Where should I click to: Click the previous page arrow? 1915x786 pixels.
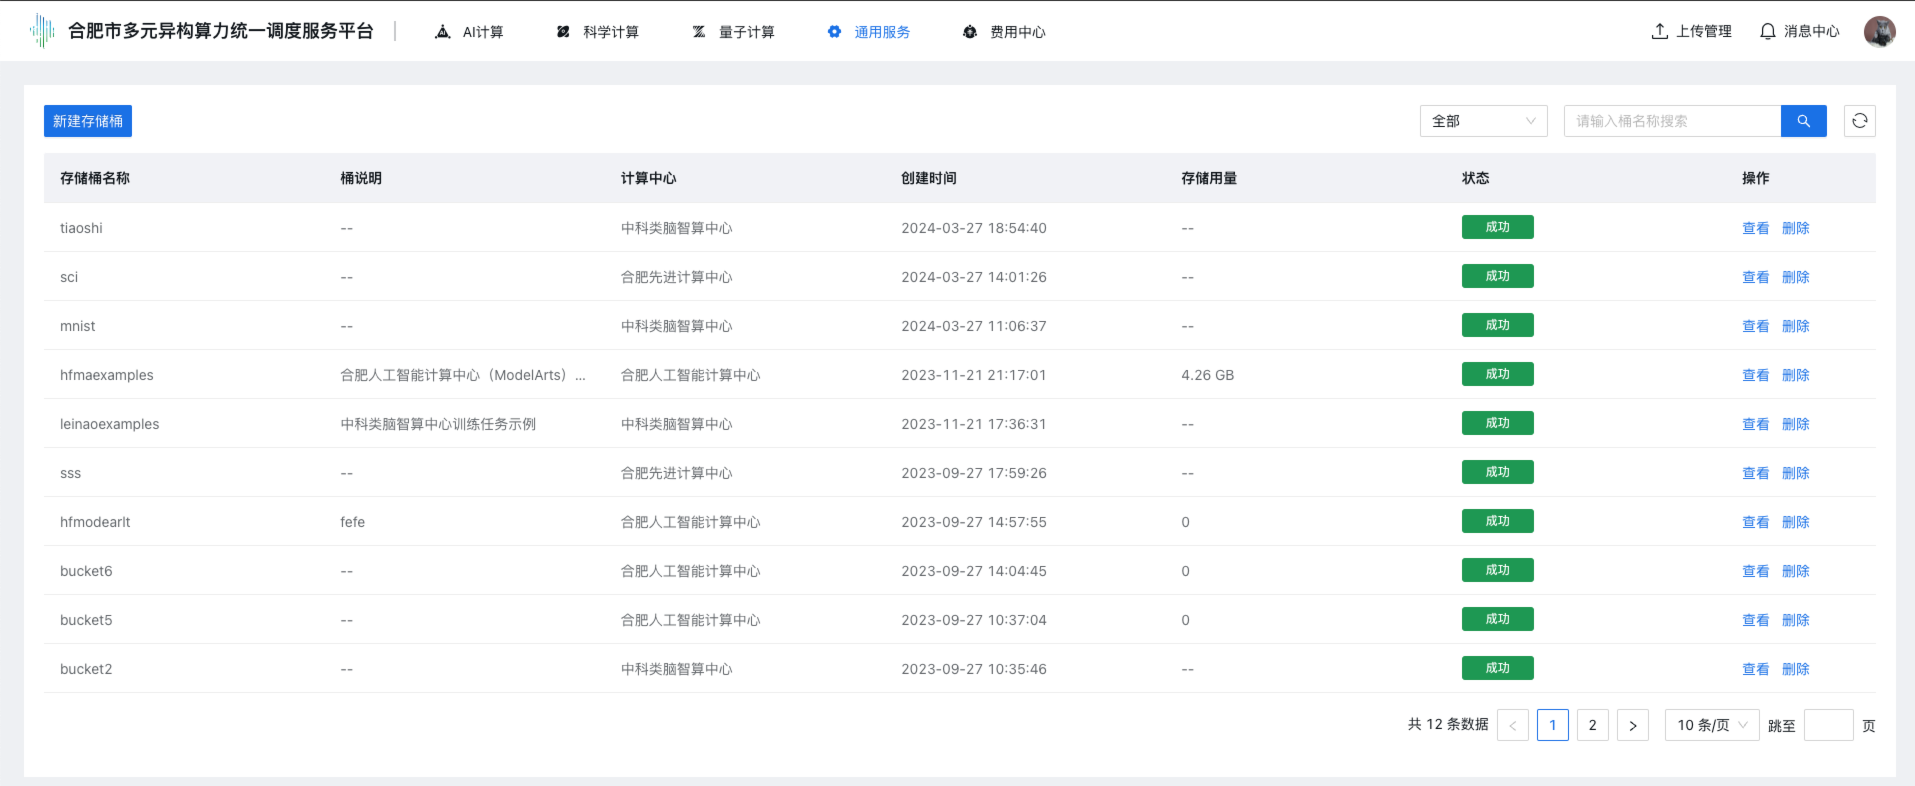pyautogui.click(x=1512, y=725)
